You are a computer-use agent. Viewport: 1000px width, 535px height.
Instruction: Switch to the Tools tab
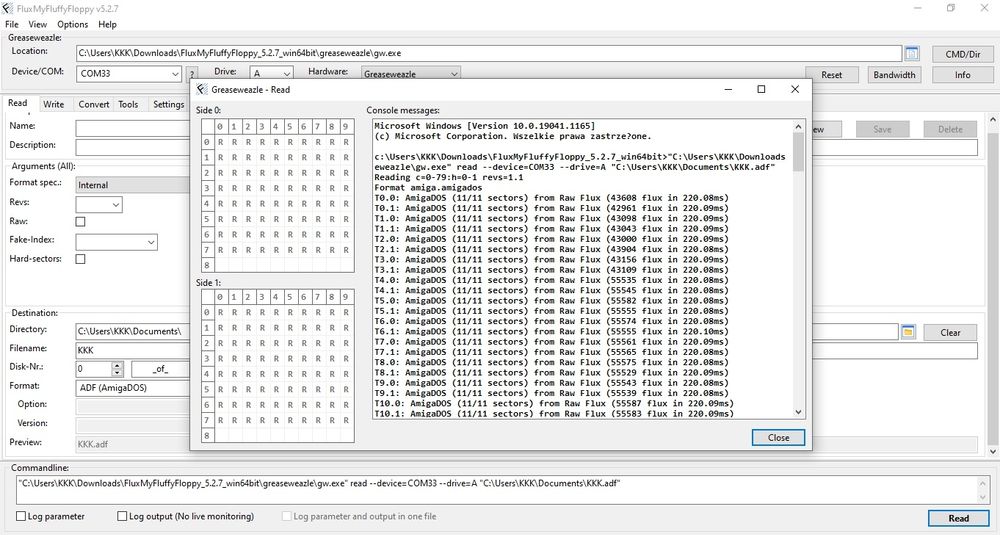tap(128, 104)
